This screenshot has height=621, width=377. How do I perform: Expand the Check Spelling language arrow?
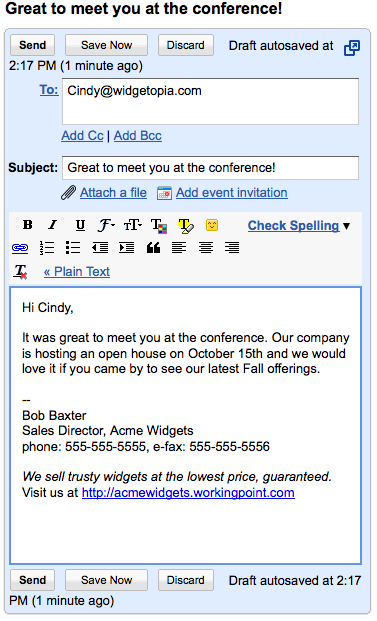347,226
